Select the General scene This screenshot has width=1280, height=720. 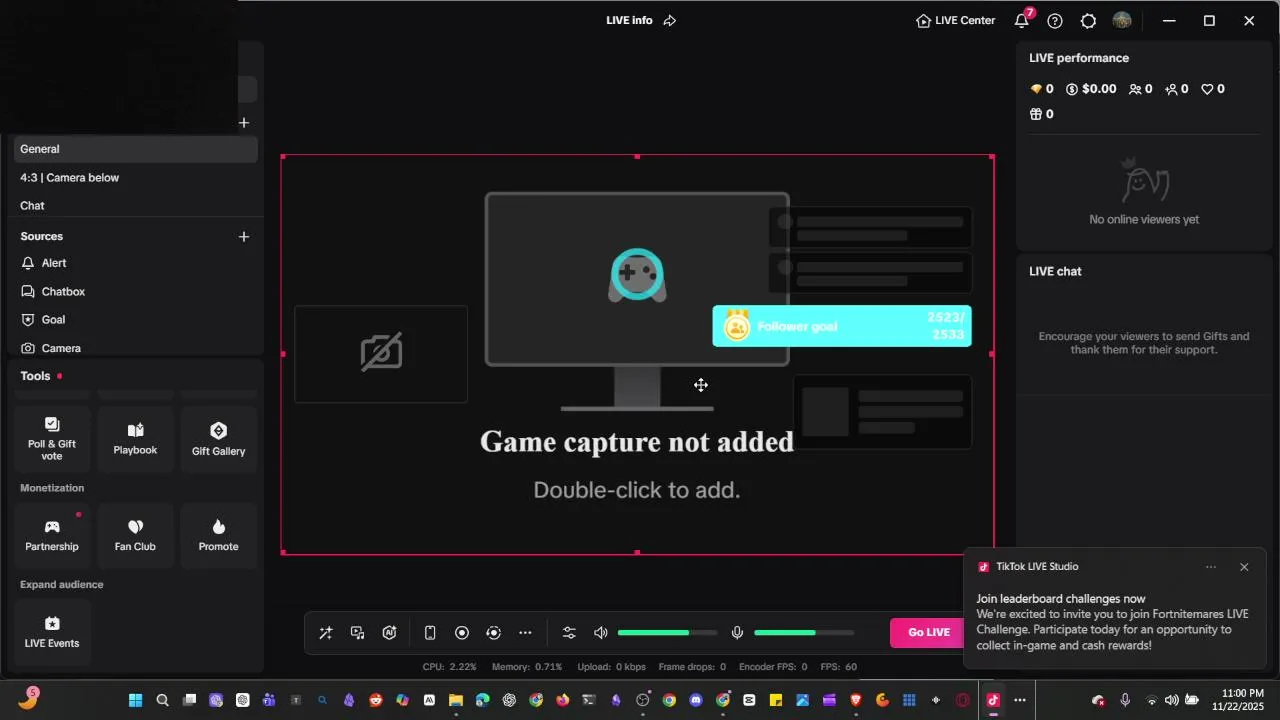click(136, 149)
